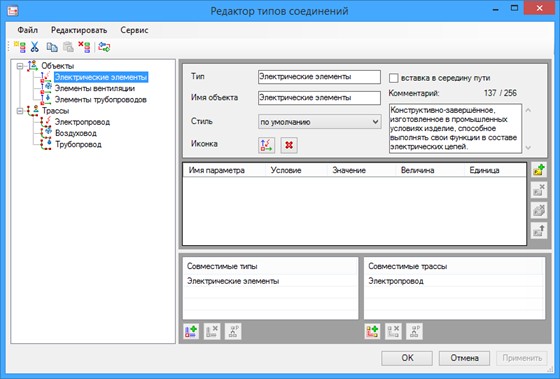560x379 pixels.
Task: Click the Трассы root node icon
Action: pos(32,111)
